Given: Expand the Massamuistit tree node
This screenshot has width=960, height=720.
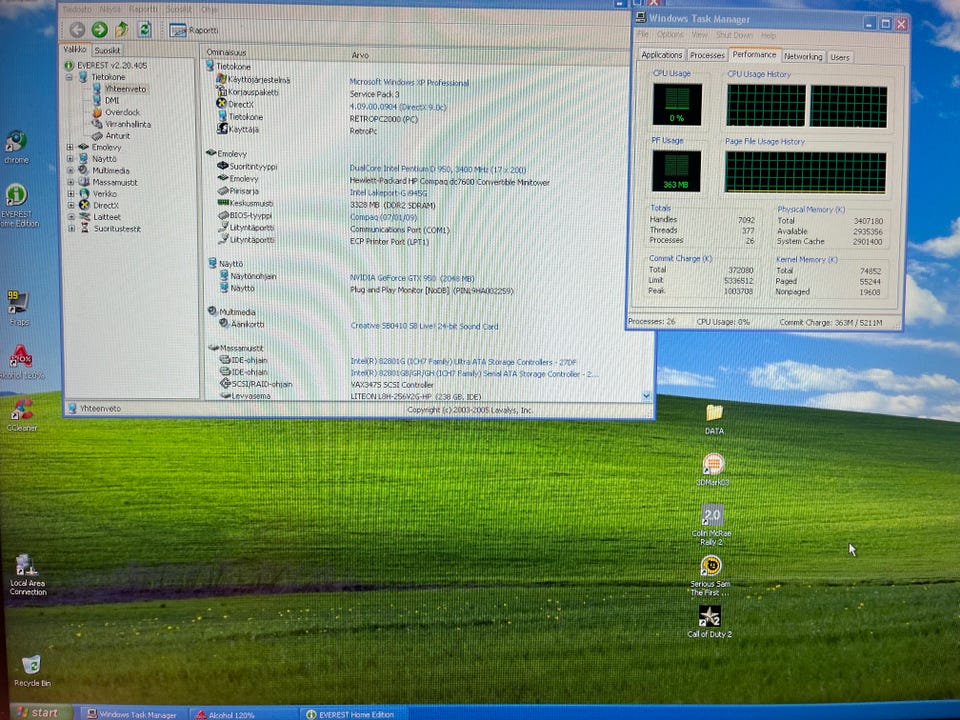Looking at the screenshot, I should tap(70, 182).
